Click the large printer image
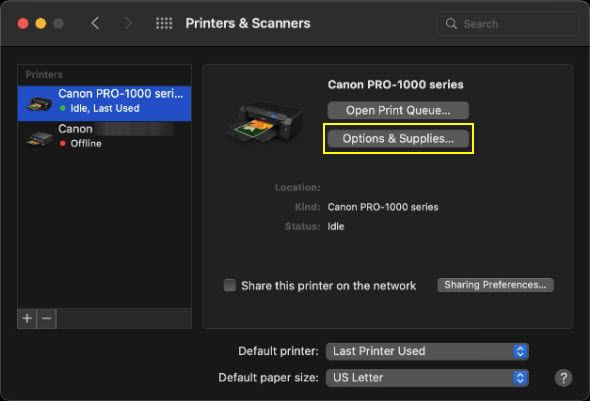 click(264, 123)
